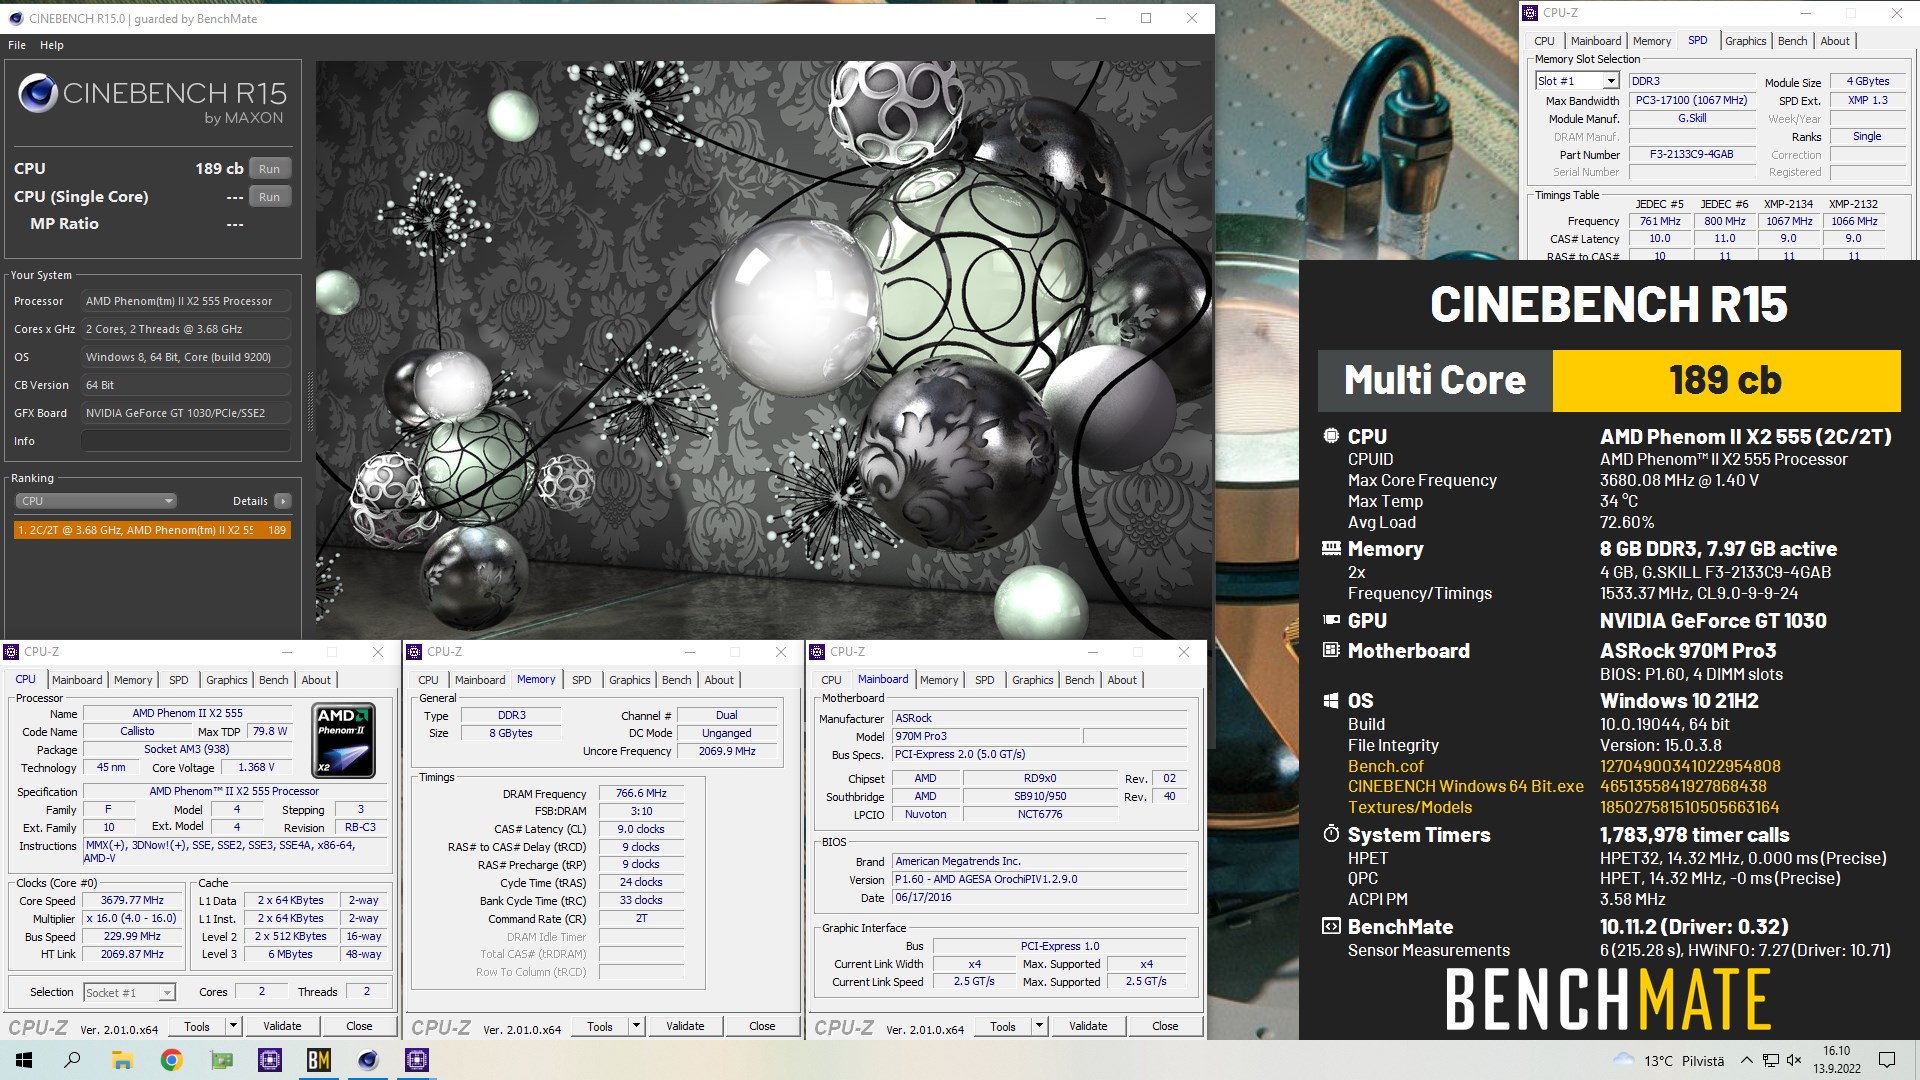Select the Memory tab in SPD window
Image resolution: width=1920 pixels, height=1080 pixels.
tap(1652, 41)
